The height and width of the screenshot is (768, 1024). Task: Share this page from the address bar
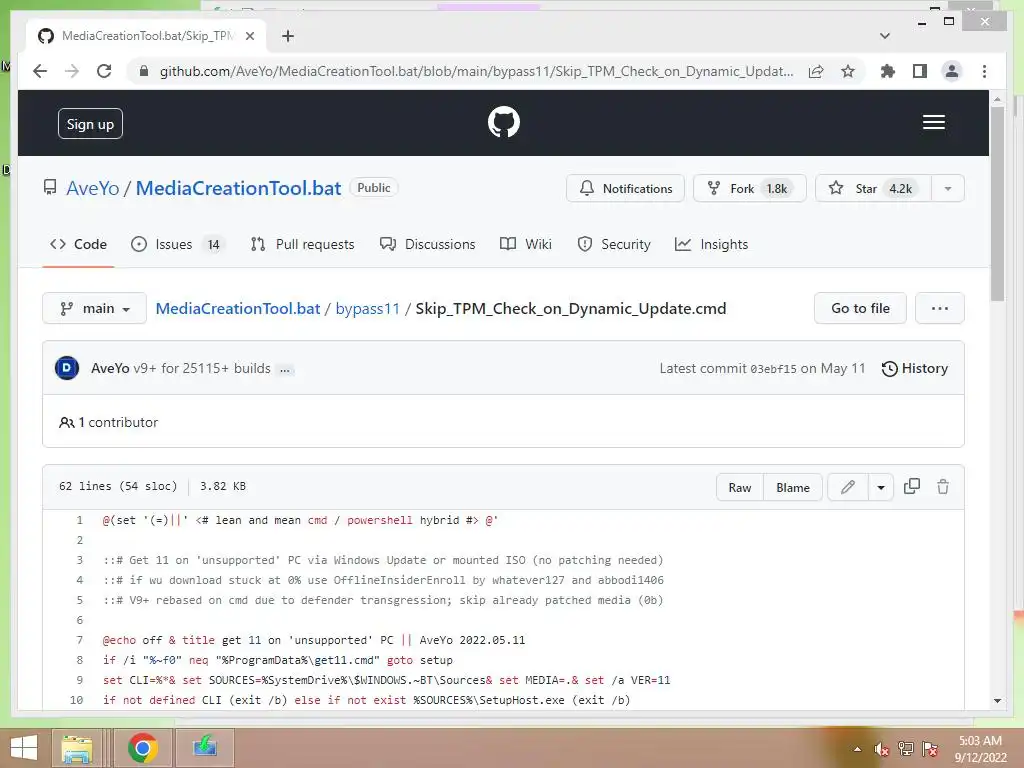tap(816, 71)
